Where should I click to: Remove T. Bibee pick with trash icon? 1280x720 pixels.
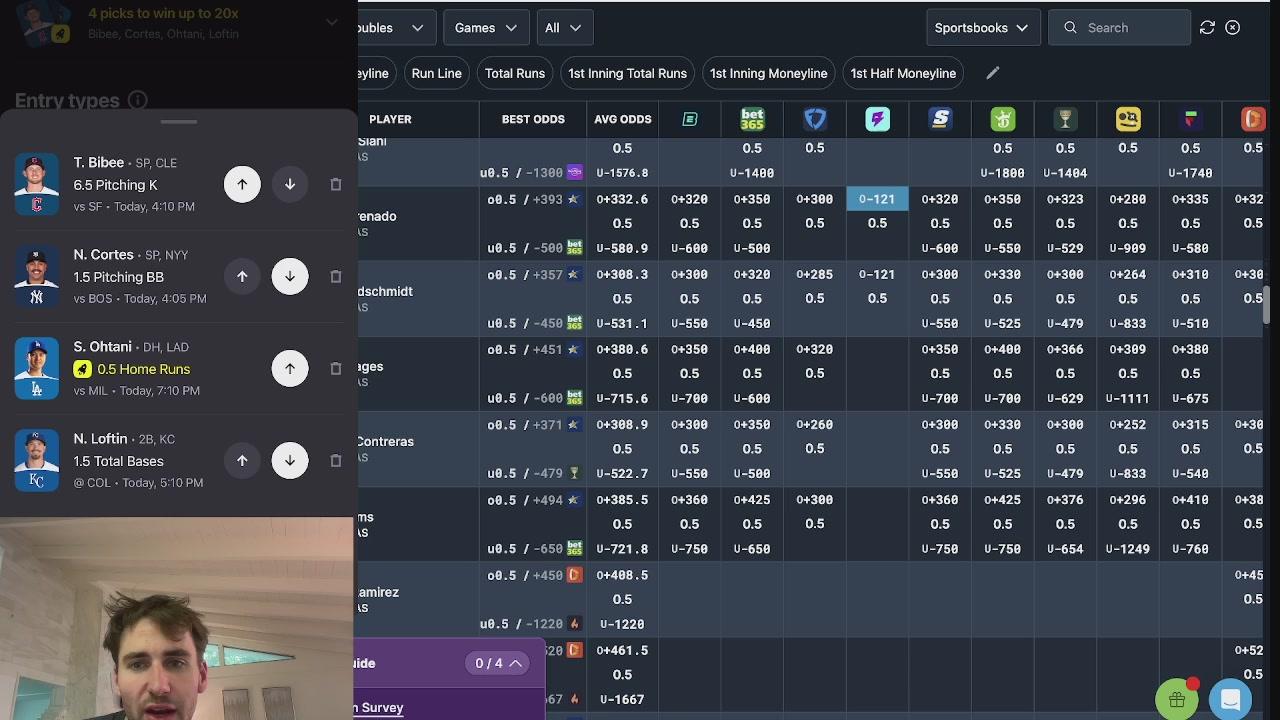coord(336,184)
